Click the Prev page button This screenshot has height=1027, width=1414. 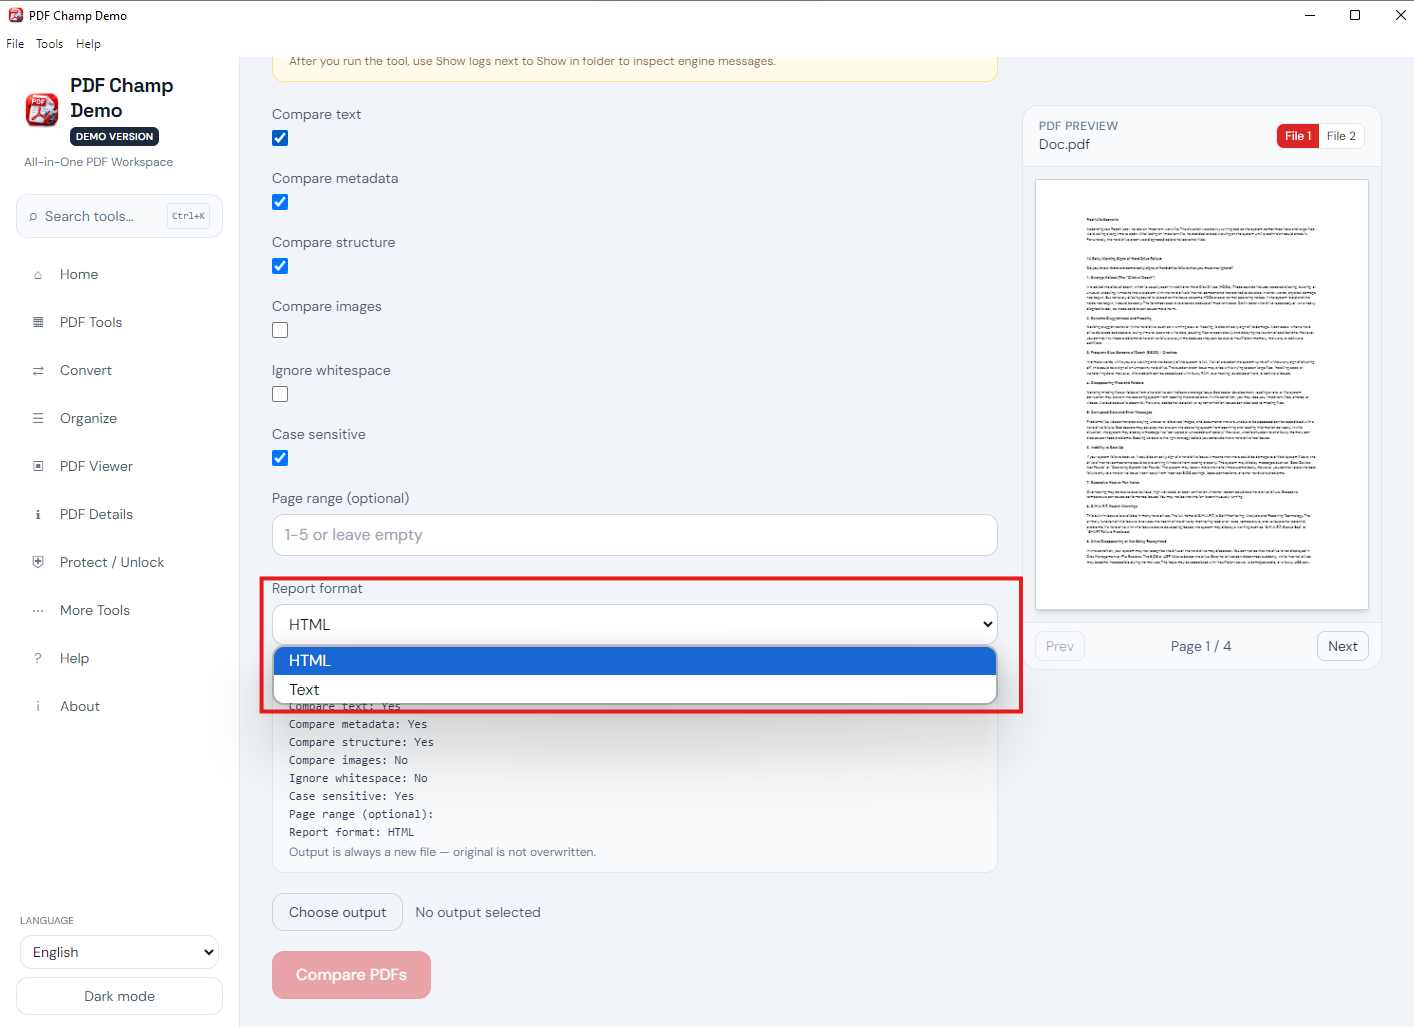tap(1060, 646)
